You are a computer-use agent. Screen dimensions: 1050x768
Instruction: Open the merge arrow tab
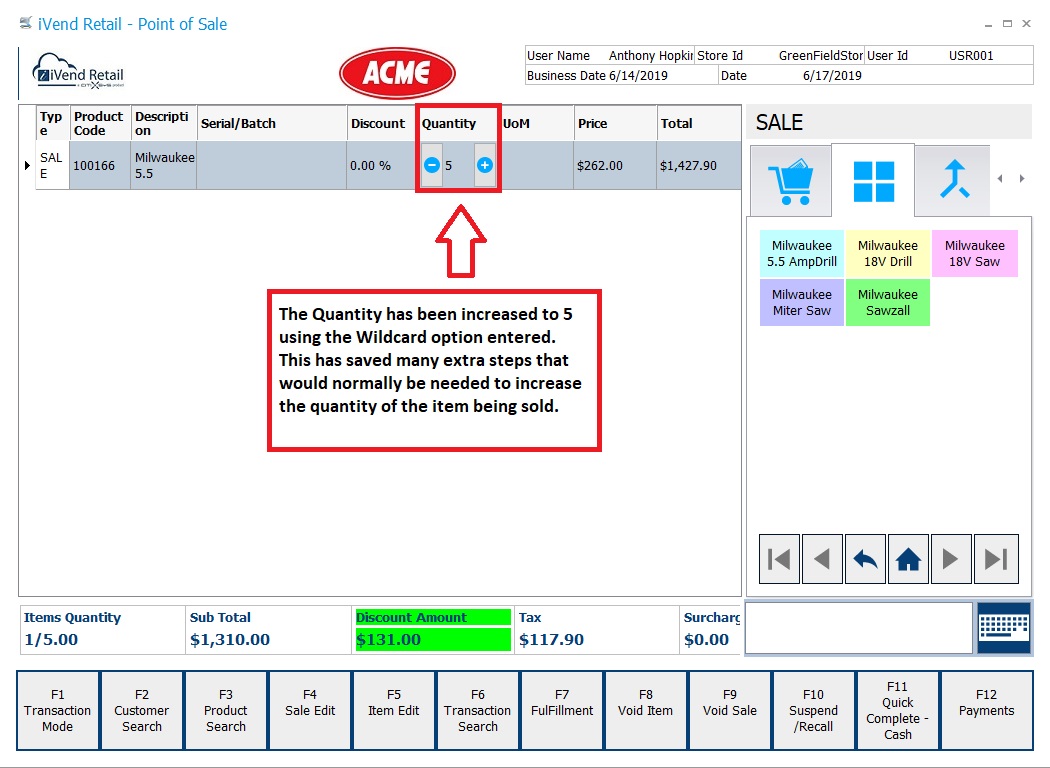(x=954, y=181)
